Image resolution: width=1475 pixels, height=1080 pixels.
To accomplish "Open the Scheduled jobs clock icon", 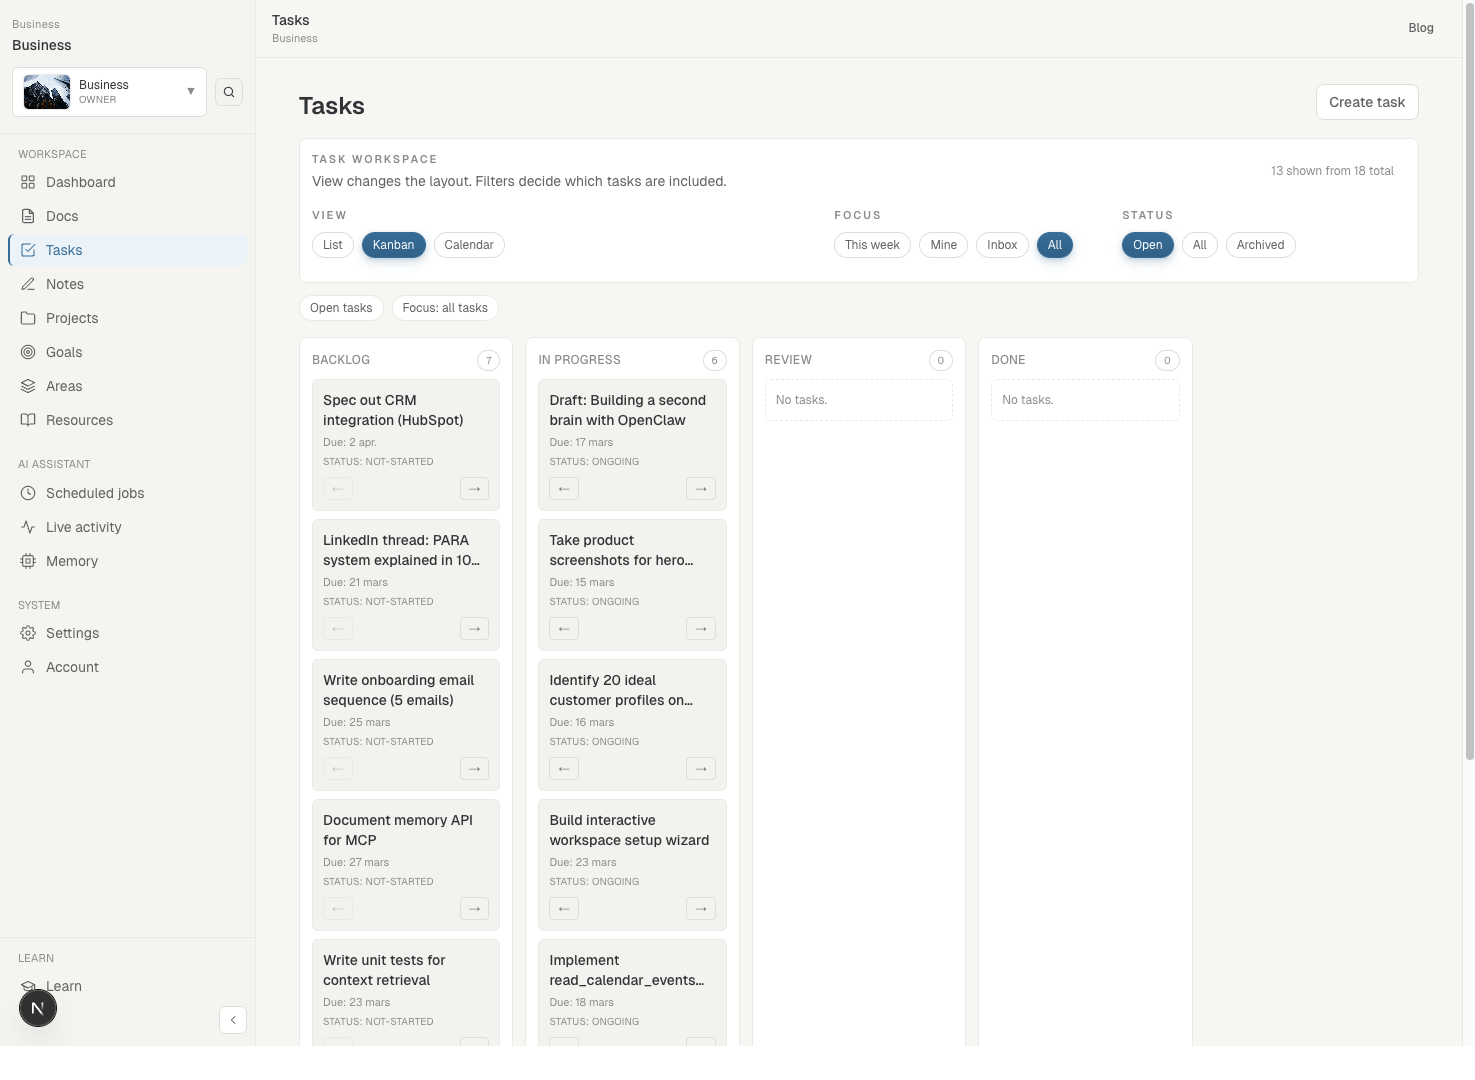I will click(28, 493).
